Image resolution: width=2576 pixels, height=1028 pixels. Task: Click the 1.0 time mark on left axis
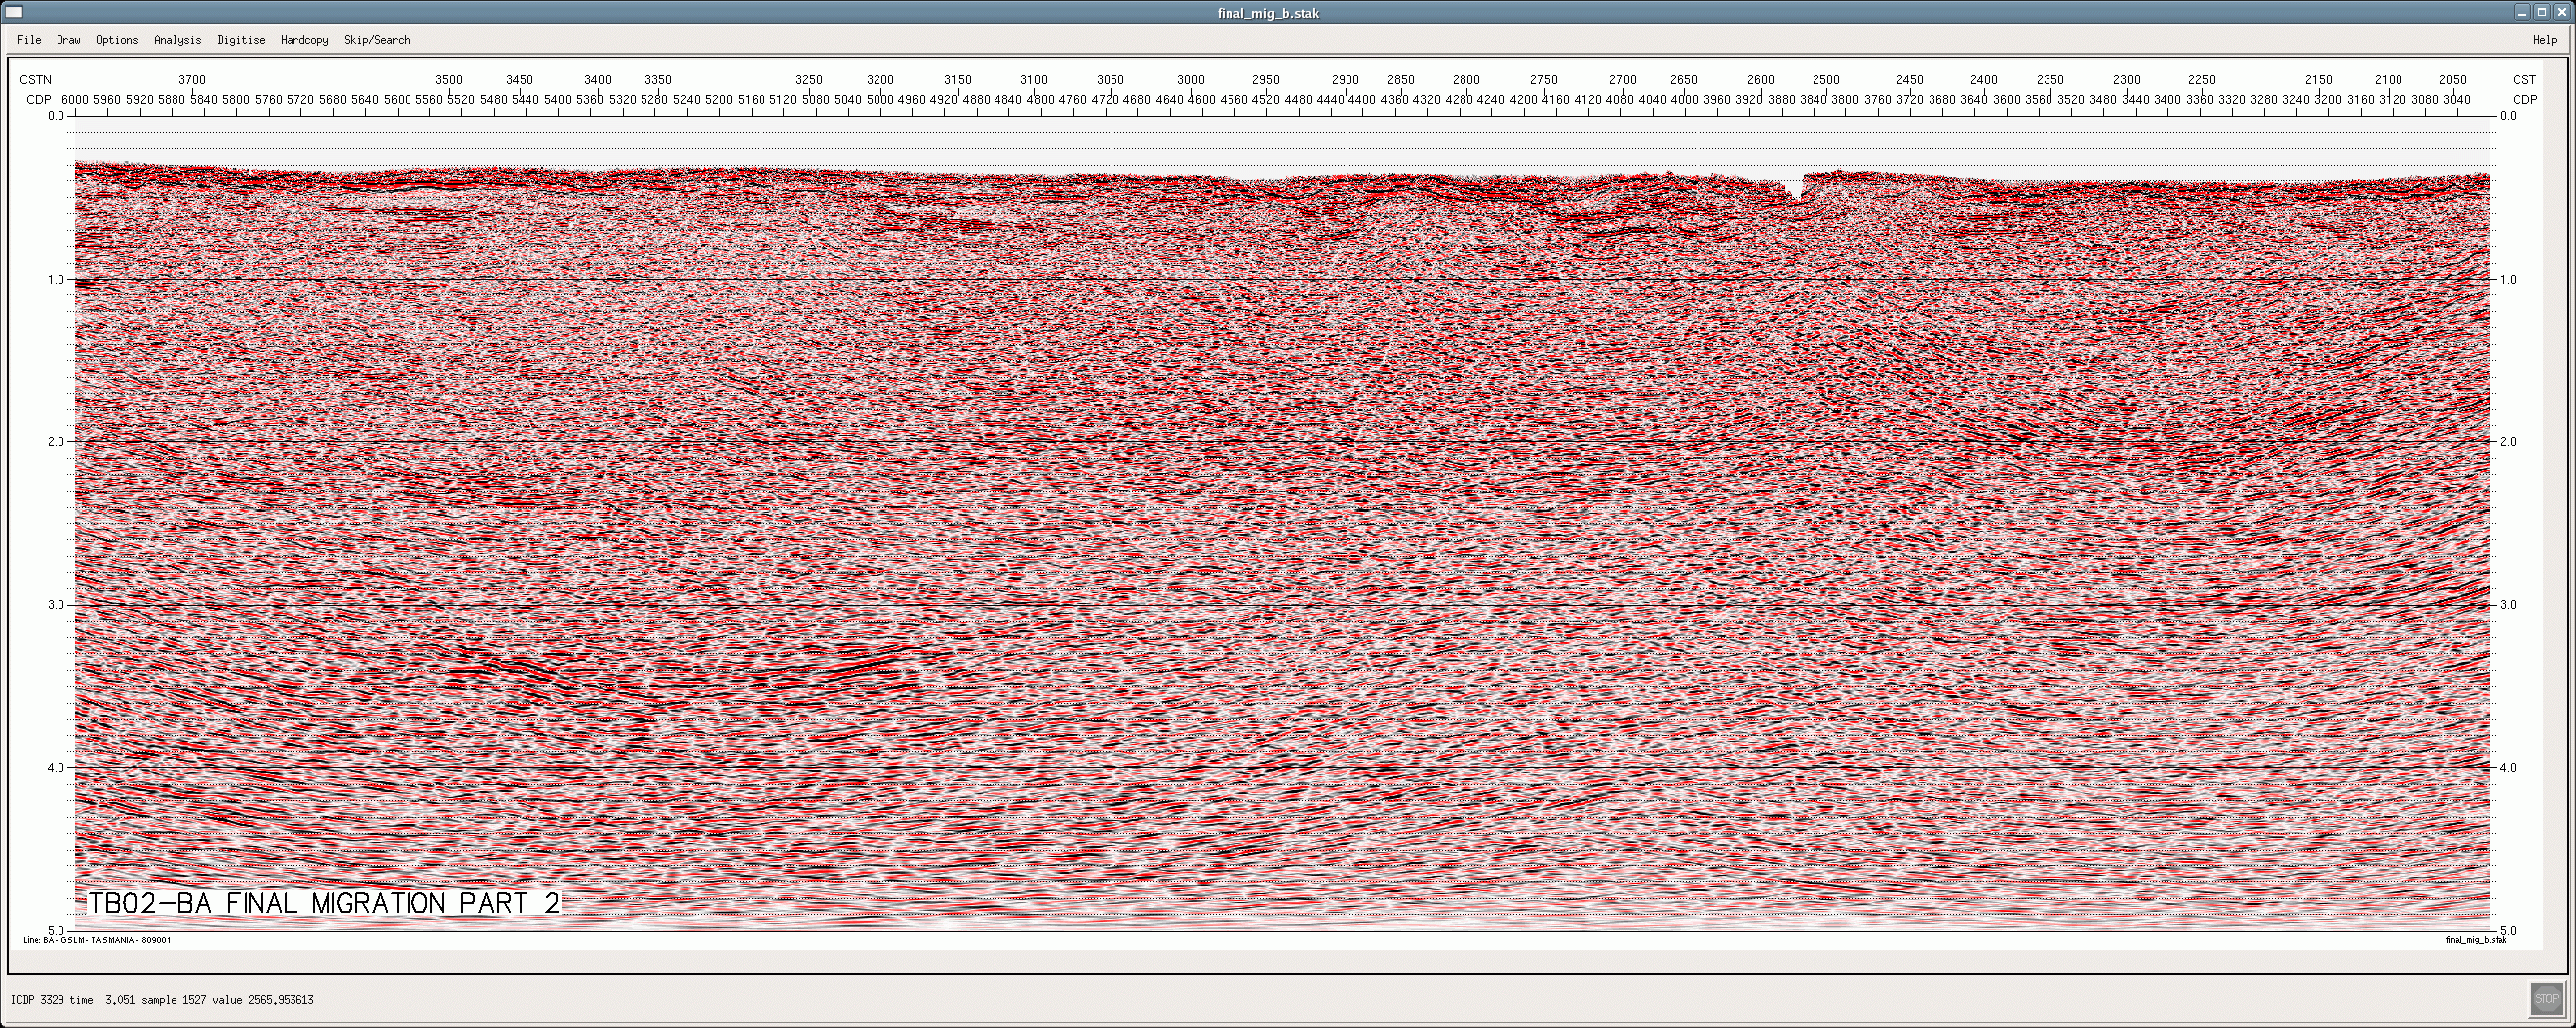point(56,279)
